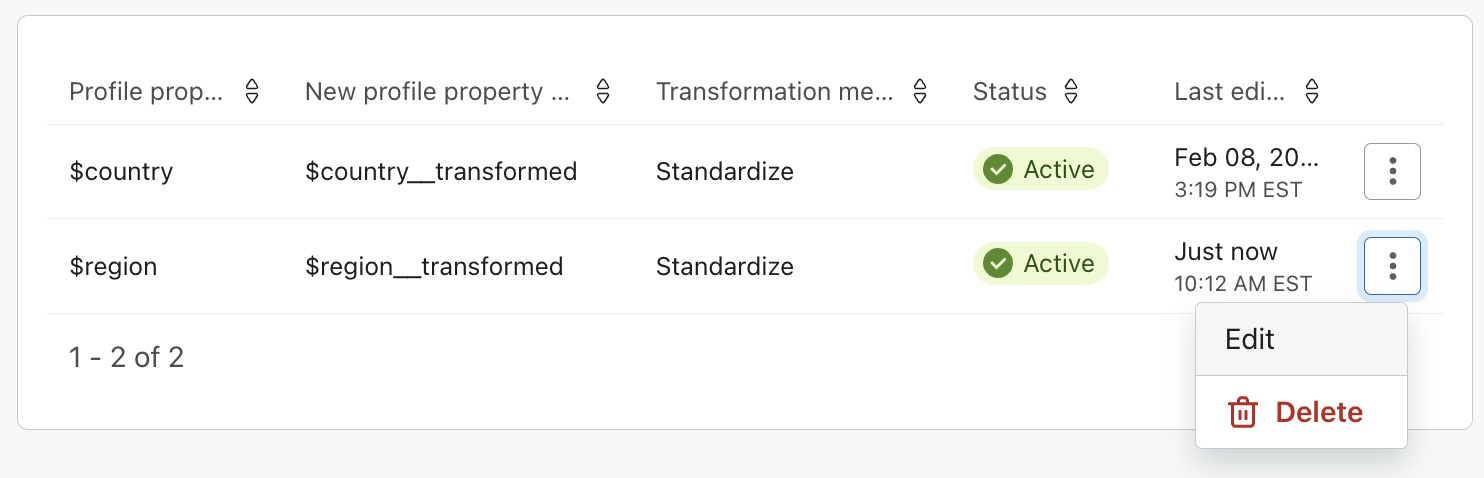Click Standardize in the $country row
This screenshot has width=1484, height=478.
click(x=724, y=171)
